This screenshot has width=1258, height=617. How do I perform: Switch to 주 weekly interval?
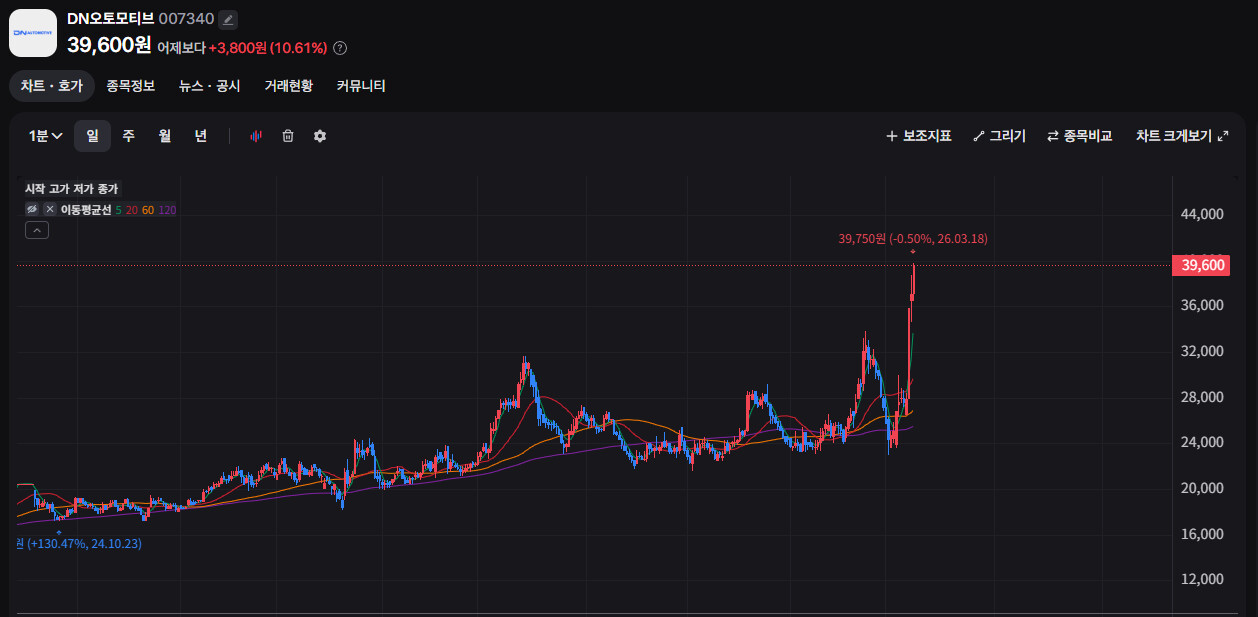pyautogui.click(x=128, y=136)
